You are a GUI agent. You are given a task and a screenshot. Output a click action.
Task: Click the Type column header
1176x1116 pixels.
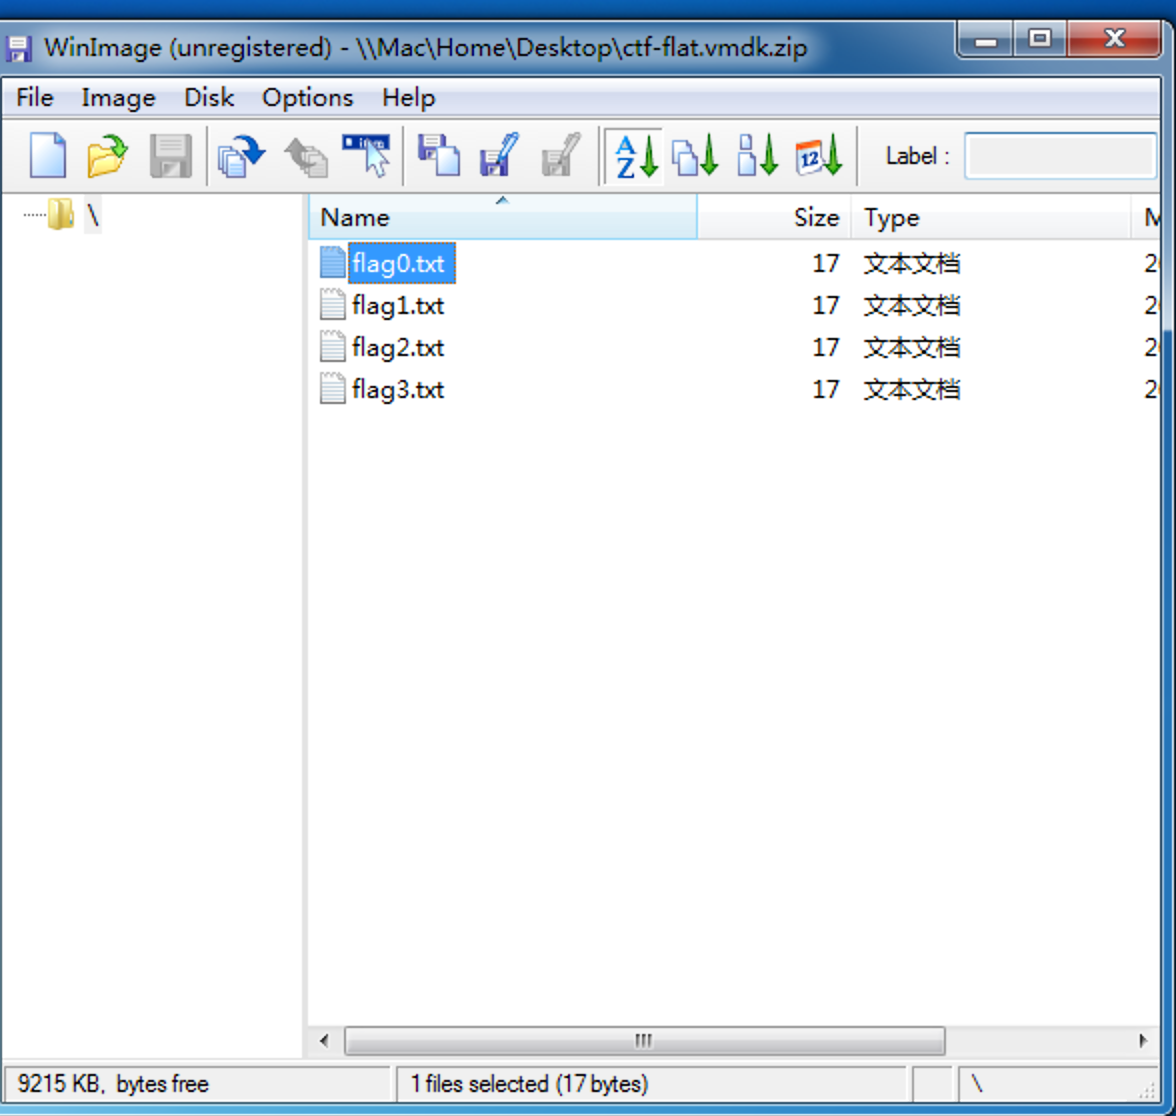991,218
